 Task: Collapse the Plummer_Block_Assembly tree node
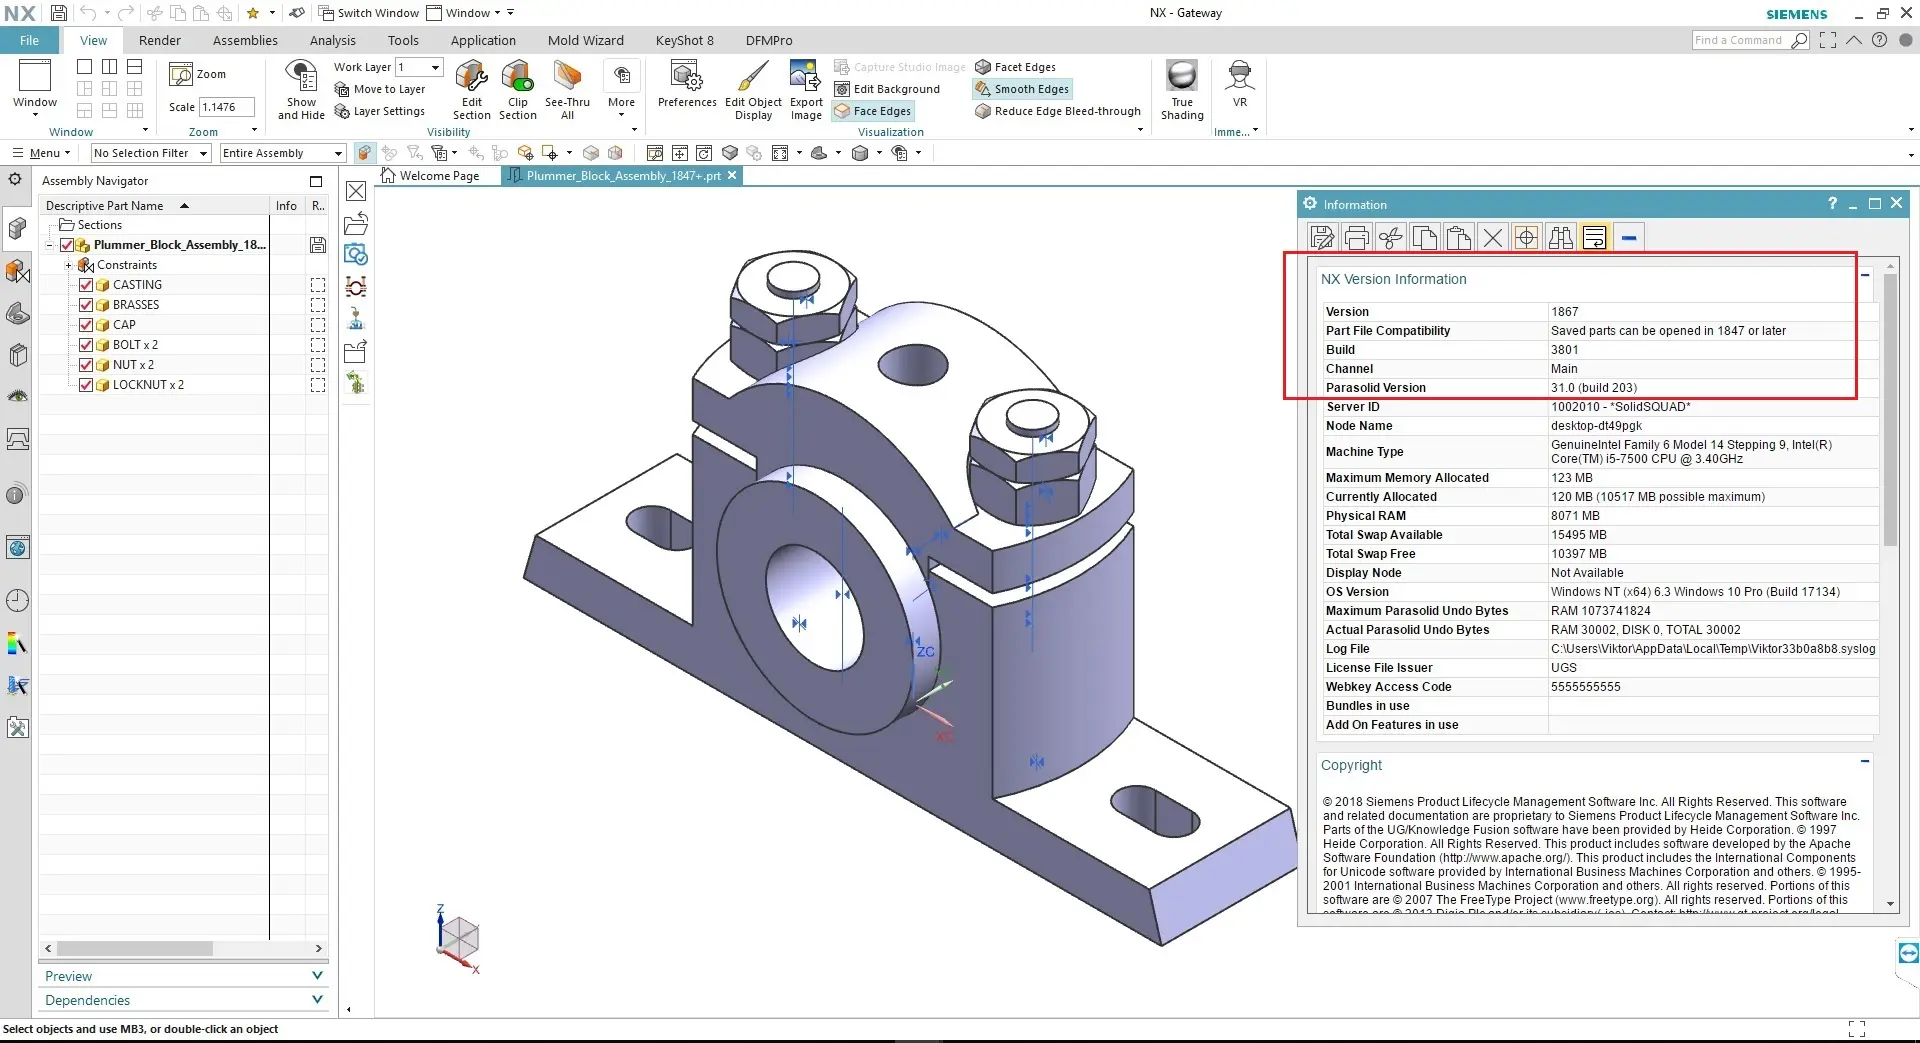48,245
